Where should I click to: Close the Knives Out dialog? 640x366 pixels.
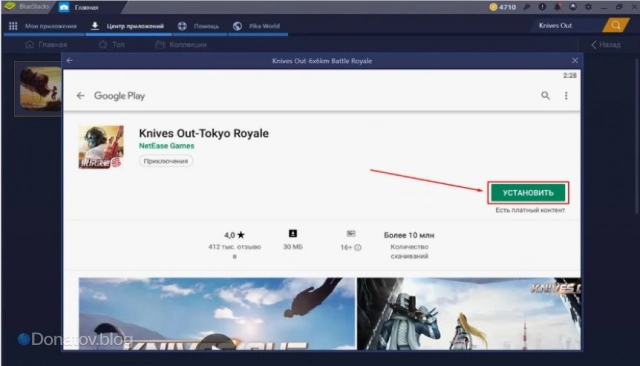click(575, 60)
